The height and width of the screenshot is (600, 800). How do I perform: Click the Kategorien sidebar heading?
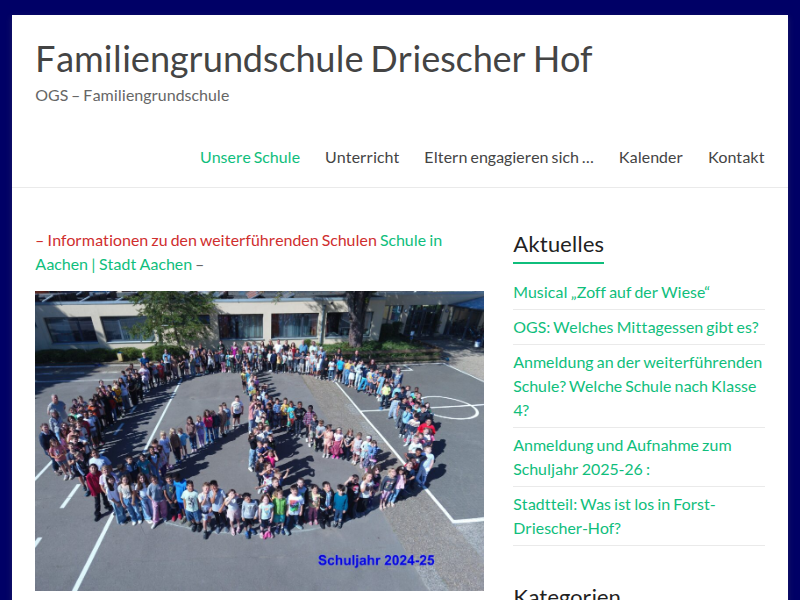click(566, 593)
